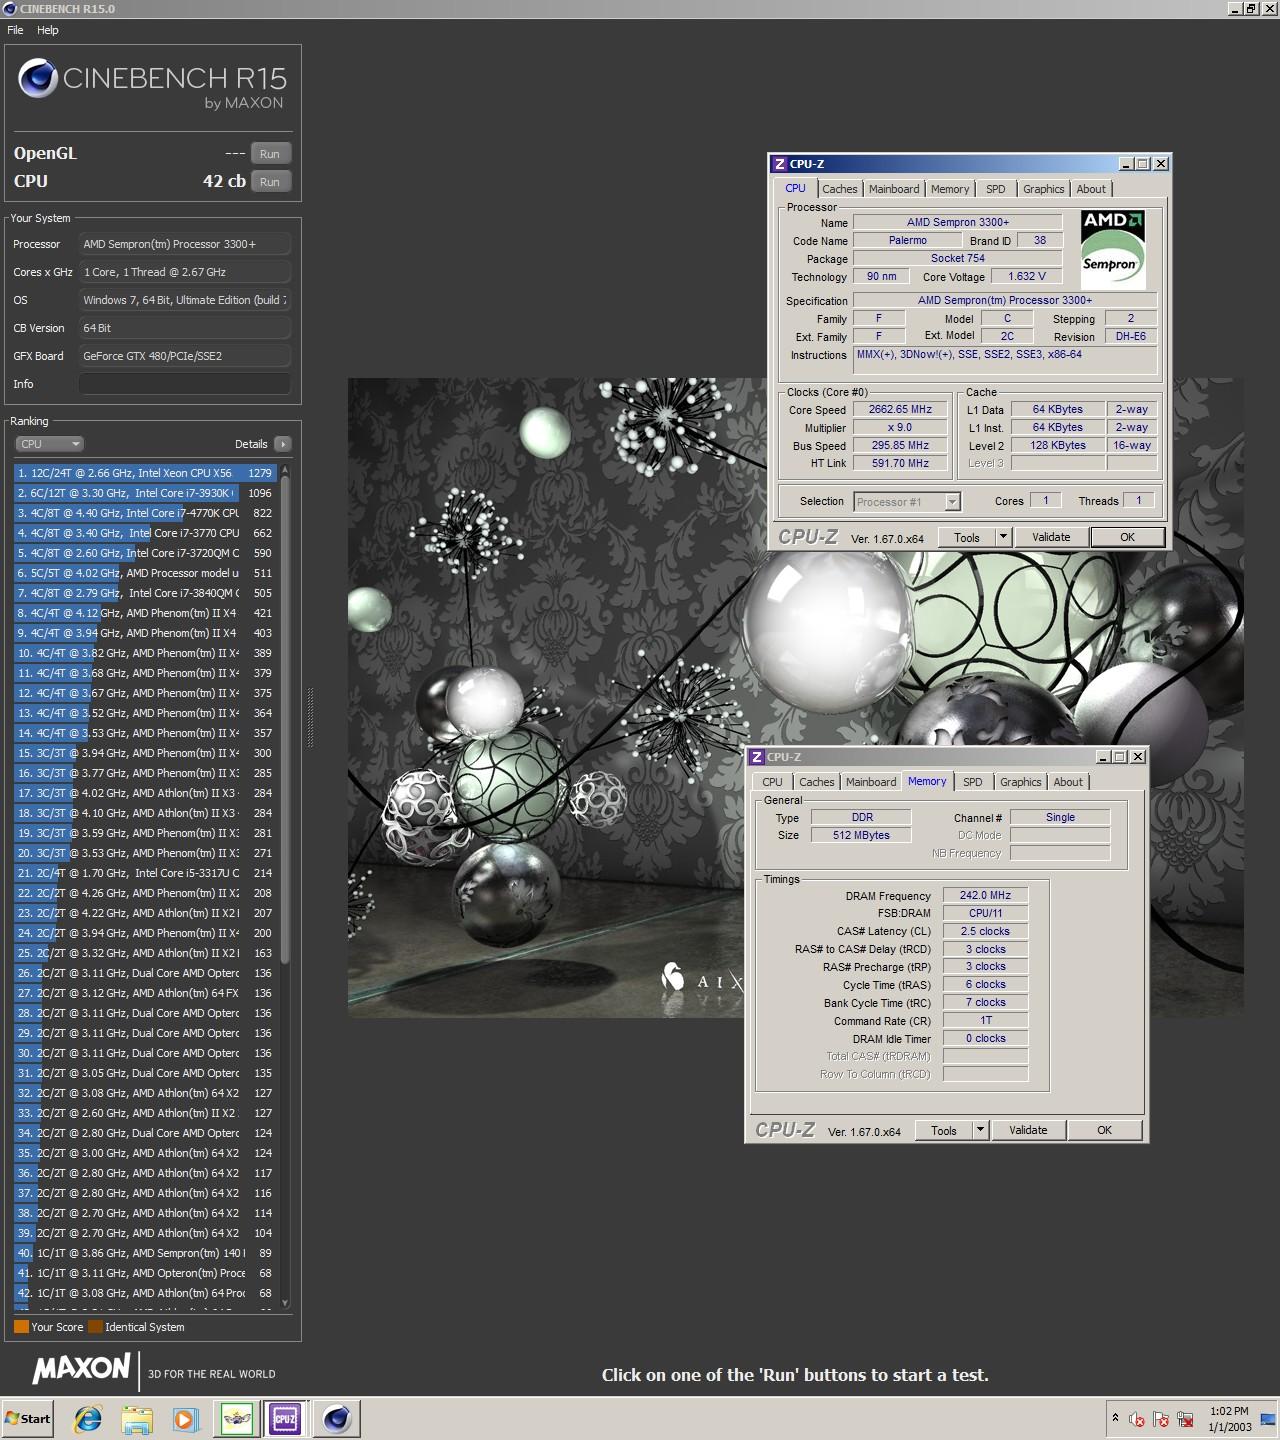Click the panel splitter handle beside ranking
This screenshot has height=1440, width=1280.
point(309,717)
